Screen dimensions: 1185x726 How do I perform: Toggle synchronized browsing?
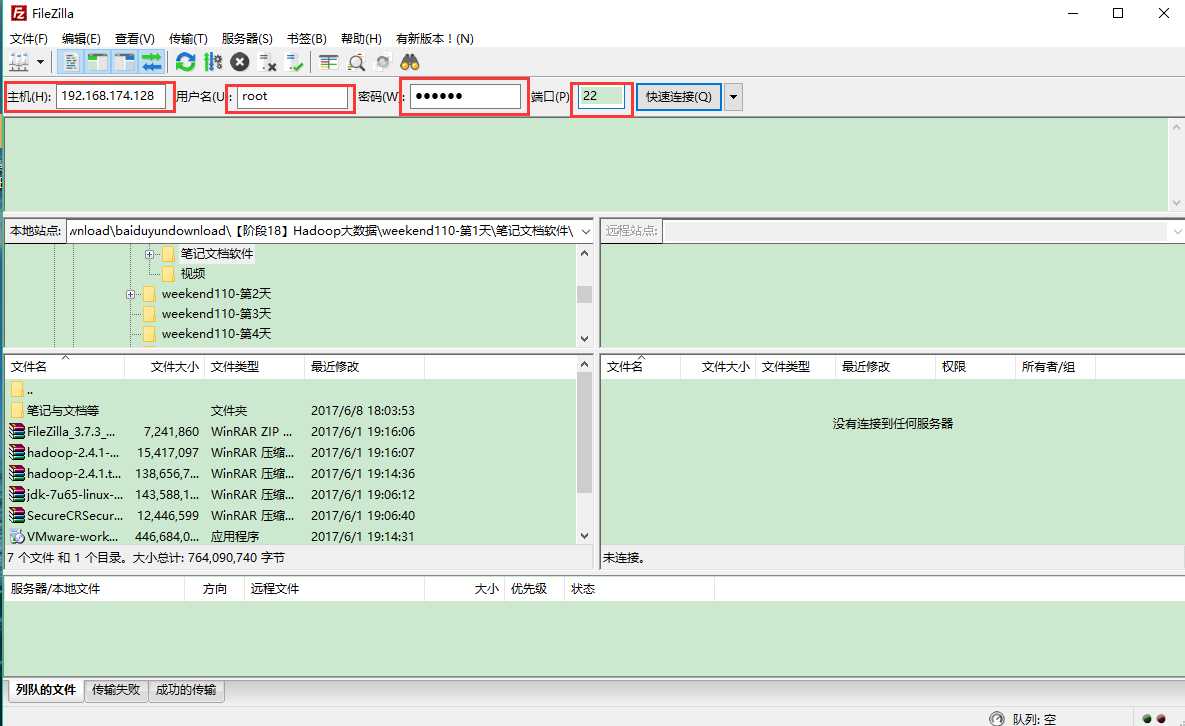(x=383, y=62)
